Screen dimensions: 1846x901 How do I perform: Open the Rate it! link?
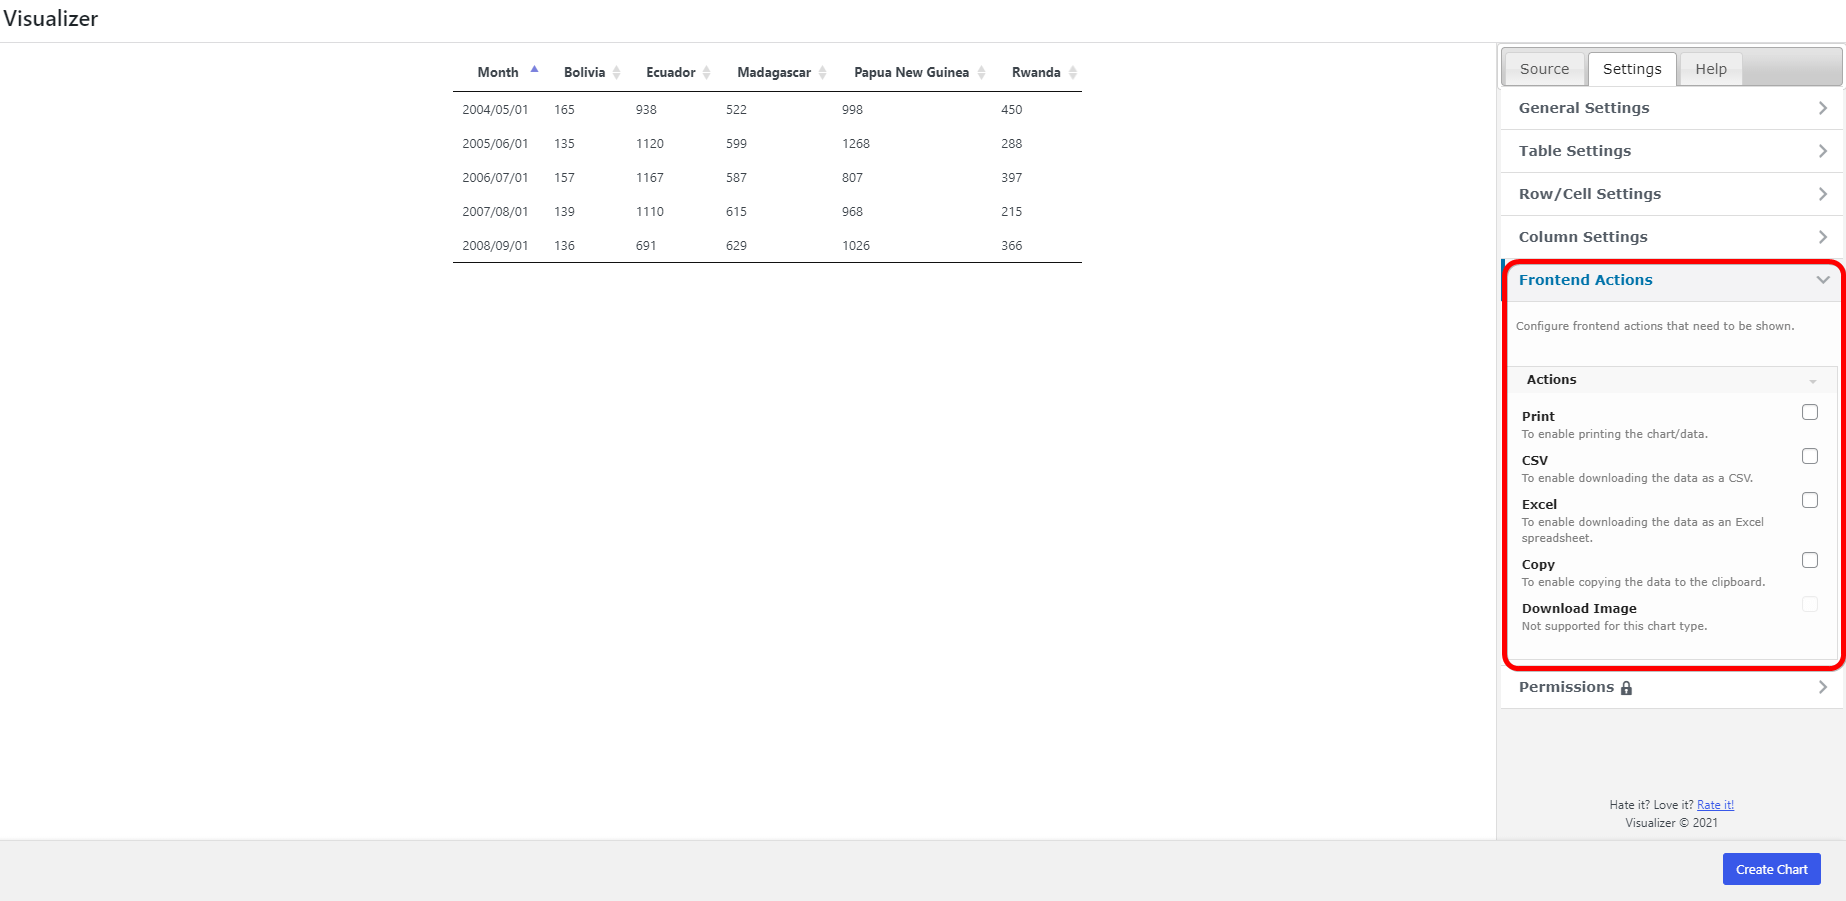[x=1715, y=805]
